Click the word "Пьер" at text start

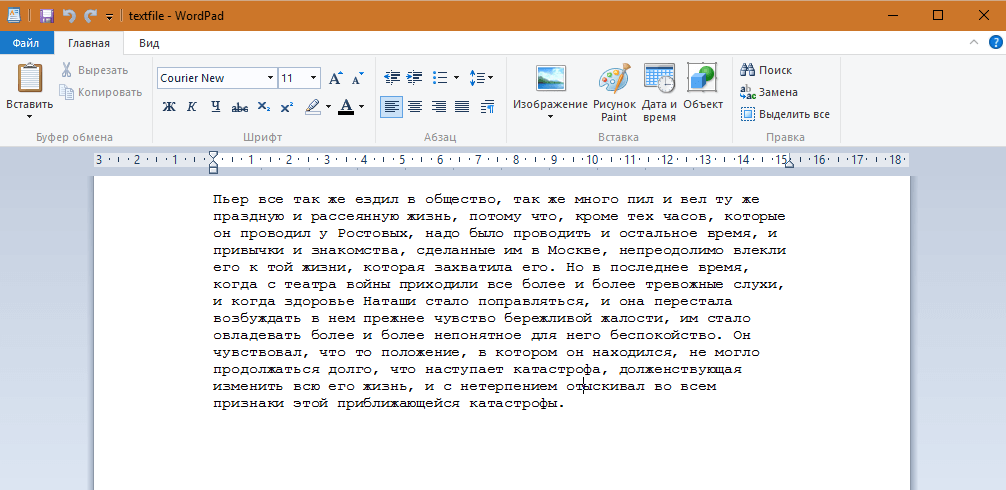pos(231,199)
